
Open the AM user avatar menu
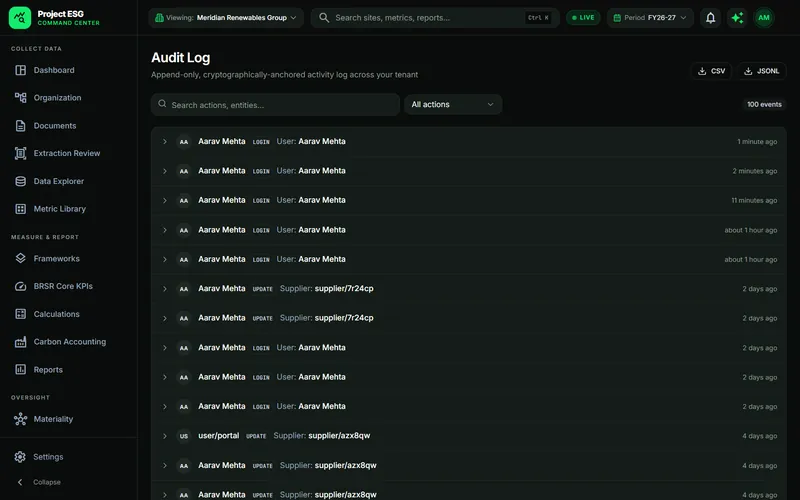click(764, 18)
